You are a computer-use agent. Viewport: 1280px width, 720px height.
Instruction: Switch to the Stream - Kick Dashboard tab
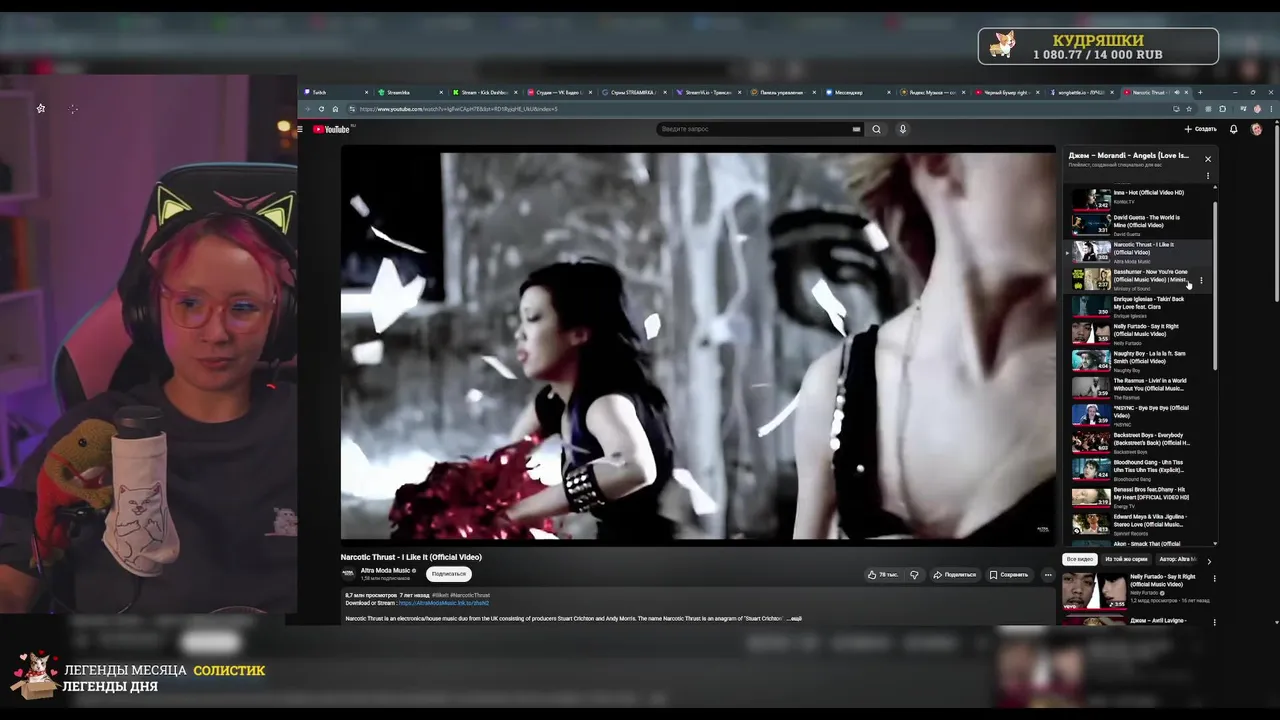(485, 92)
